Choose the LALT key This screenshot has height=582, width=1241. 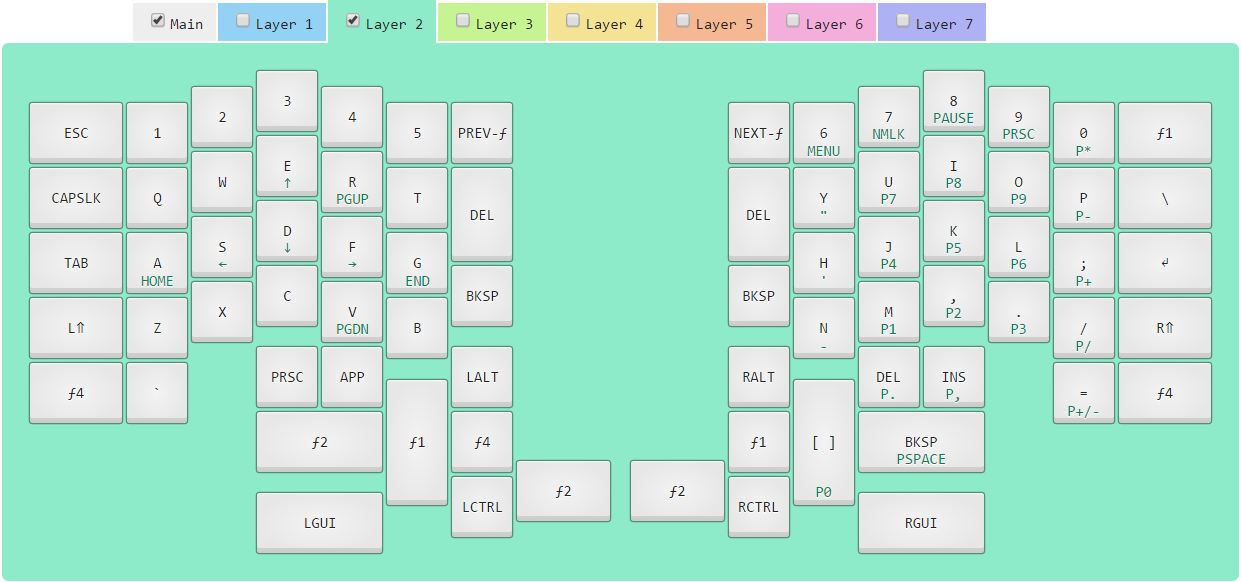pos(482,376)
